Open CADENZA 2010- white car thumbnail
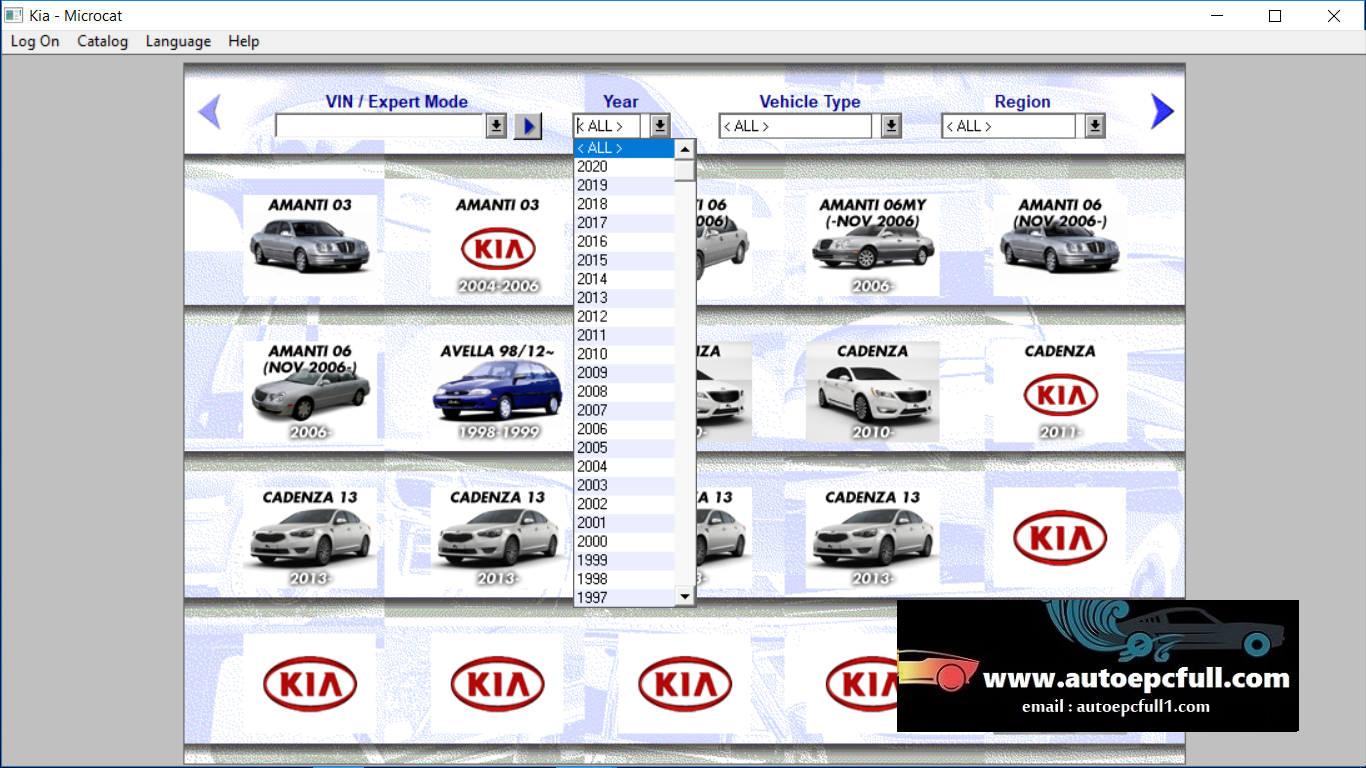Image resolution: width=1366 pixels, height=768 pixels. [x=872, y=392]
